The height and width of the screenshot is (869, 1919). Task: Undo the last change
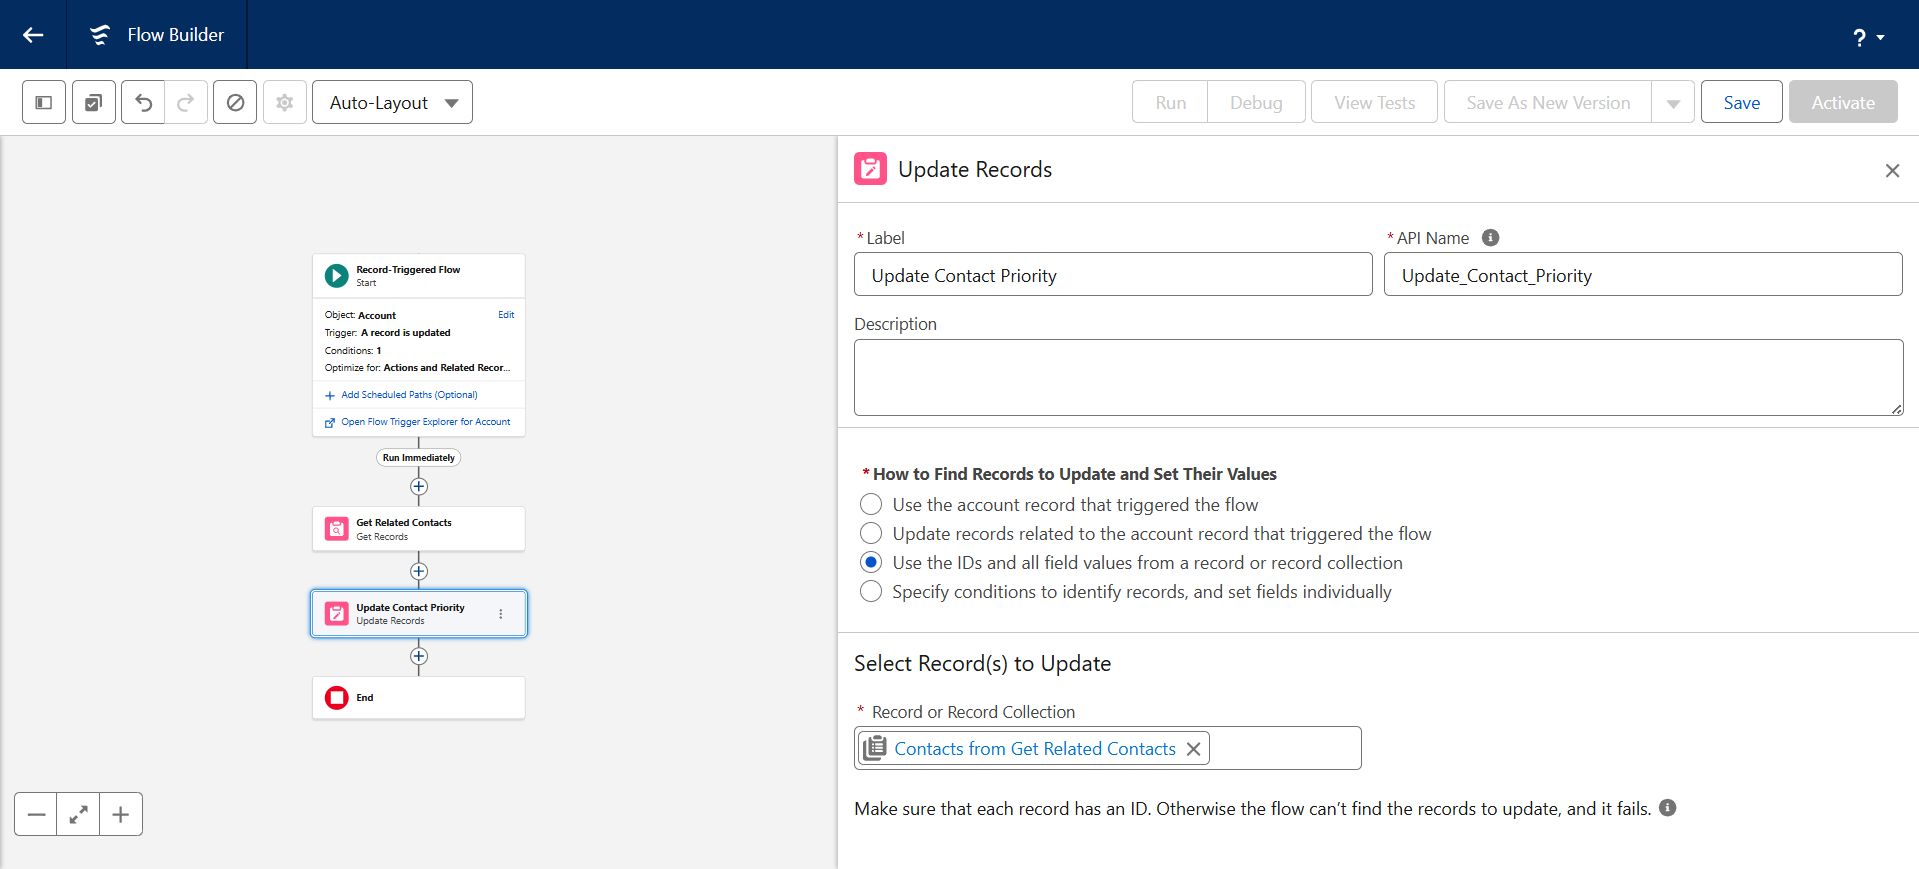pos(143,102)
